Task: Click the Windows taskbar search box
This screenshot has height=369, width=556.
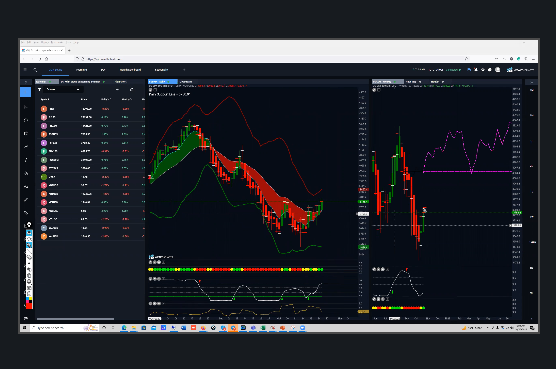Action: [x=64, y=328]
